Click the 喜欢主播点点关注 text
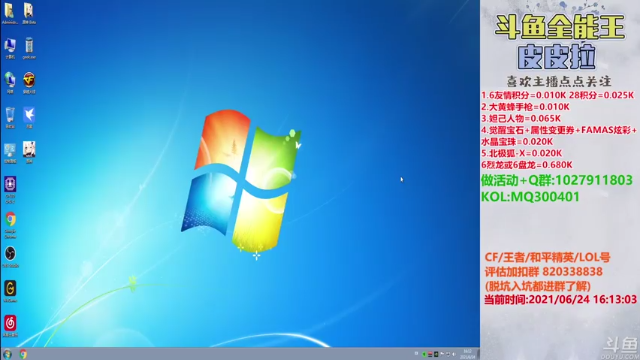 point(559,81)
